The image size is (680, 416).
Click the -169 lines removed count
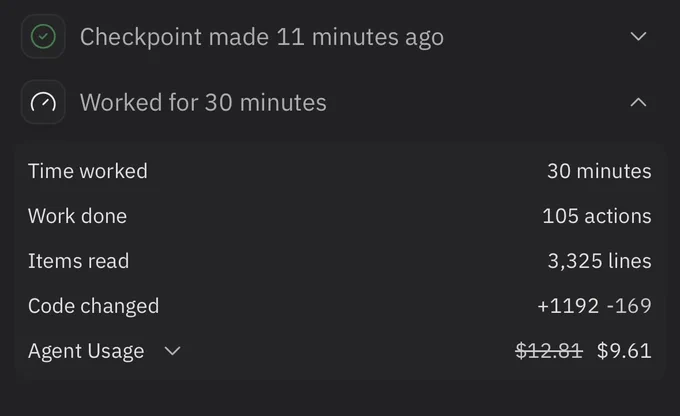(629, 306)
